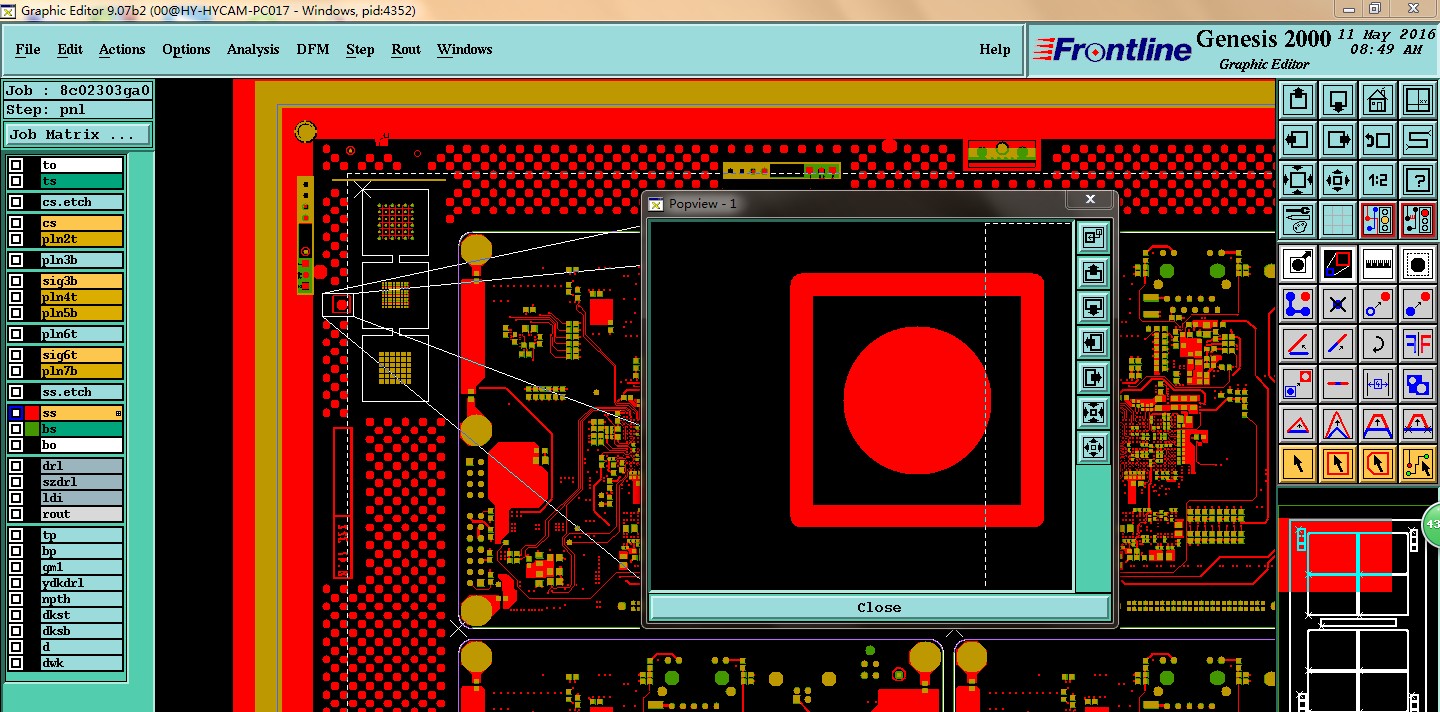
Task: Open the Rout menu
Action: 406,49
